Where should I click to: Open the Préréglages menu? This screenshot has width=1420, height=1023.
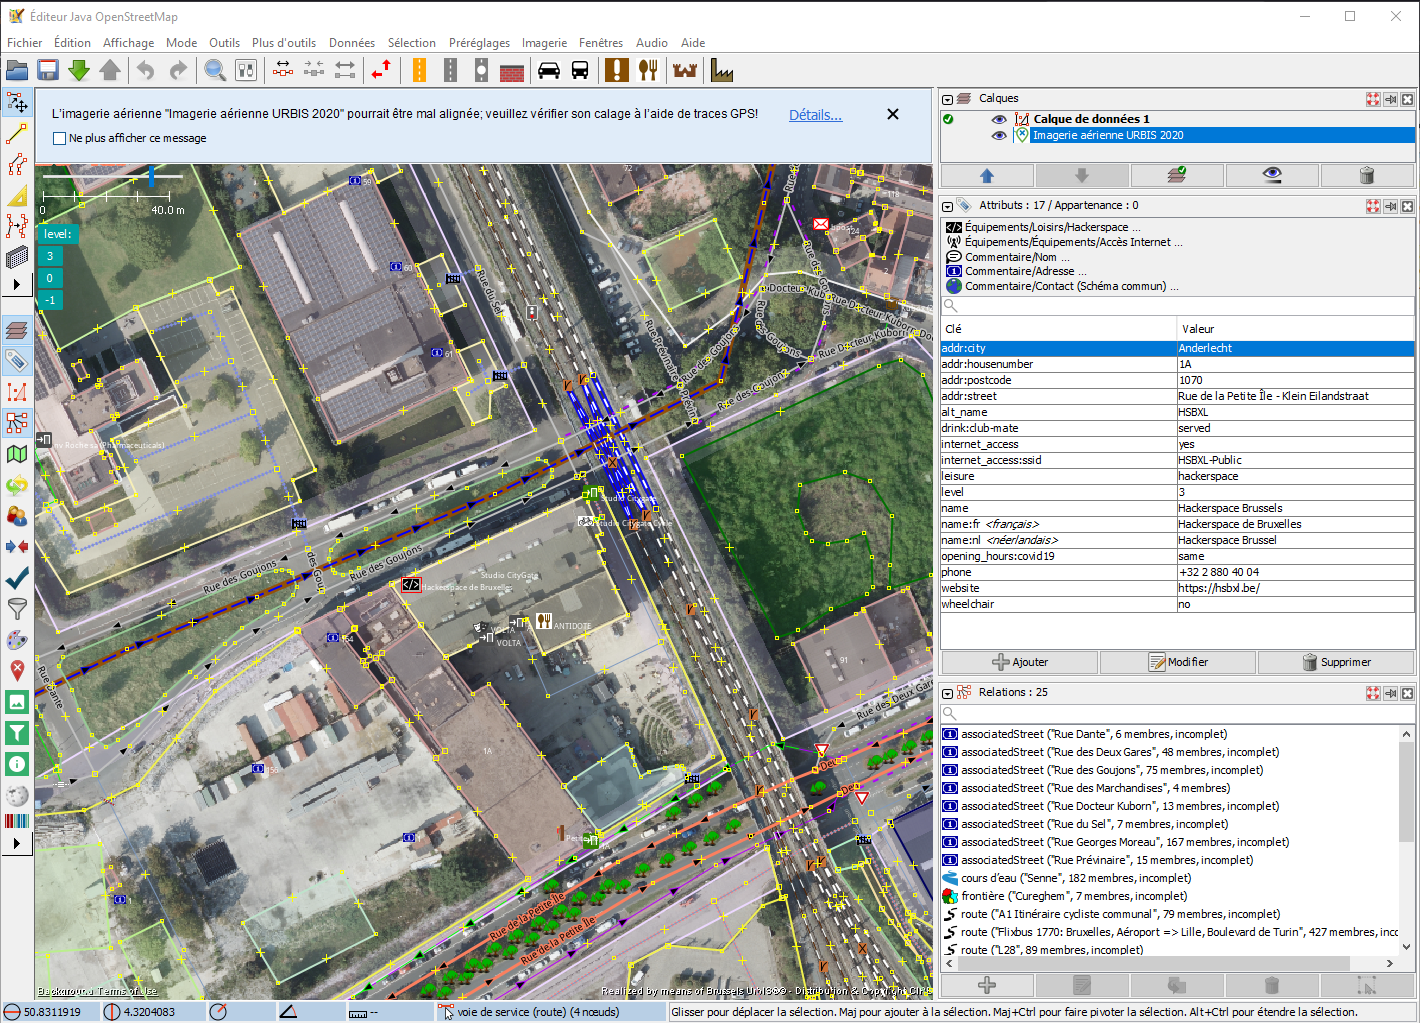479,43
